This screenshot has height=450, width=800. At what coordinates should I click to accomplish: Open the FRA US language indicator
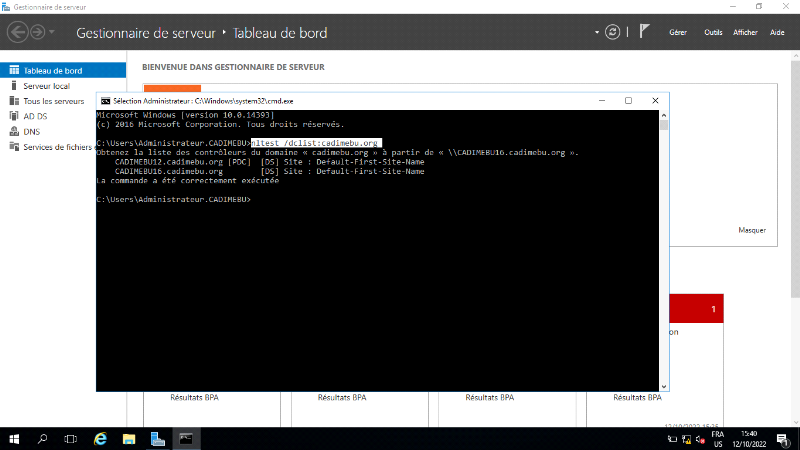[718, 439]
